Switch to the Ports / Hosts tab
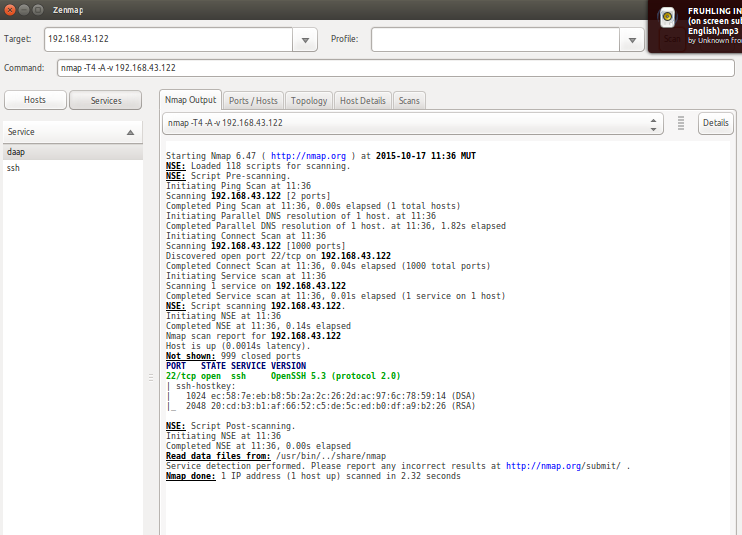Image resolution: width=742 pixels, height=535 pixels. click(253, 101)
